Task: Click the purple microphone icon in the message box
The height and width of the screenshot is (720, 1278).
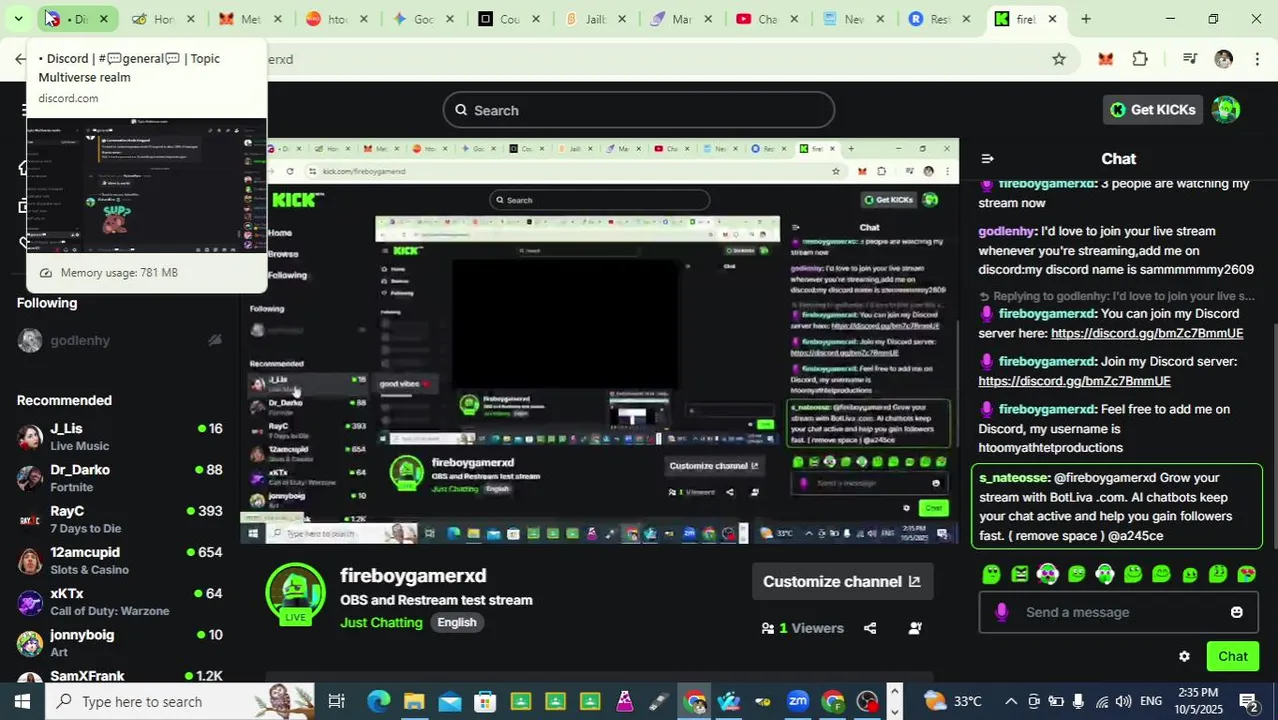Action: [1001, 612]
